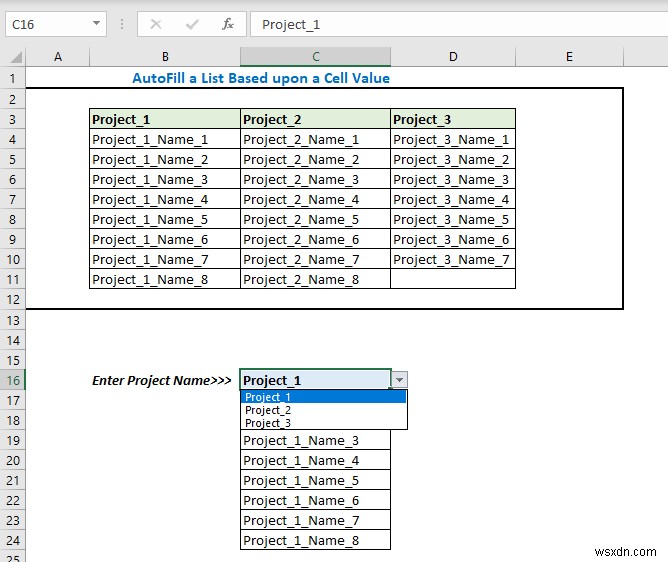Select column B header

(x=165, y=57)
